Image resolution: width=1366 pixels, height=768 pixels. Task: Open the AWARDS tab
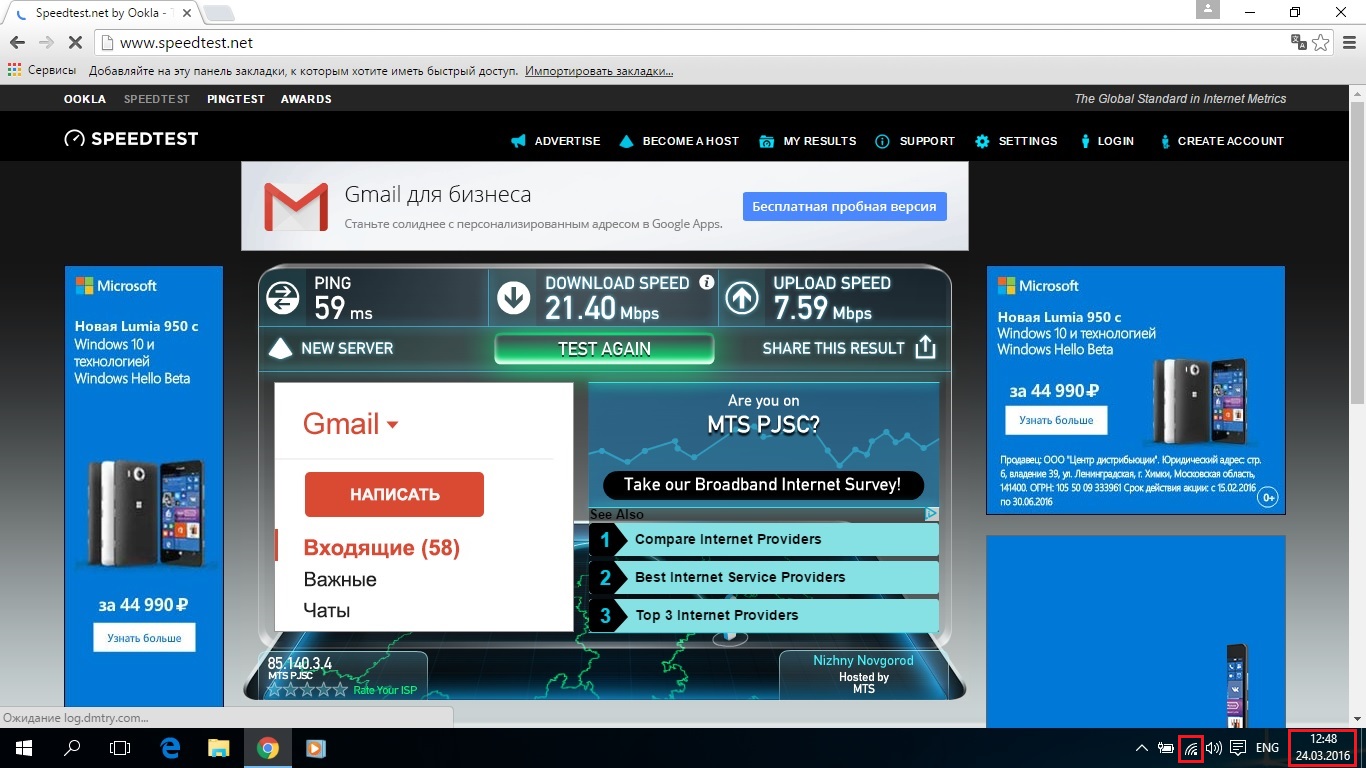pos(306,99)
